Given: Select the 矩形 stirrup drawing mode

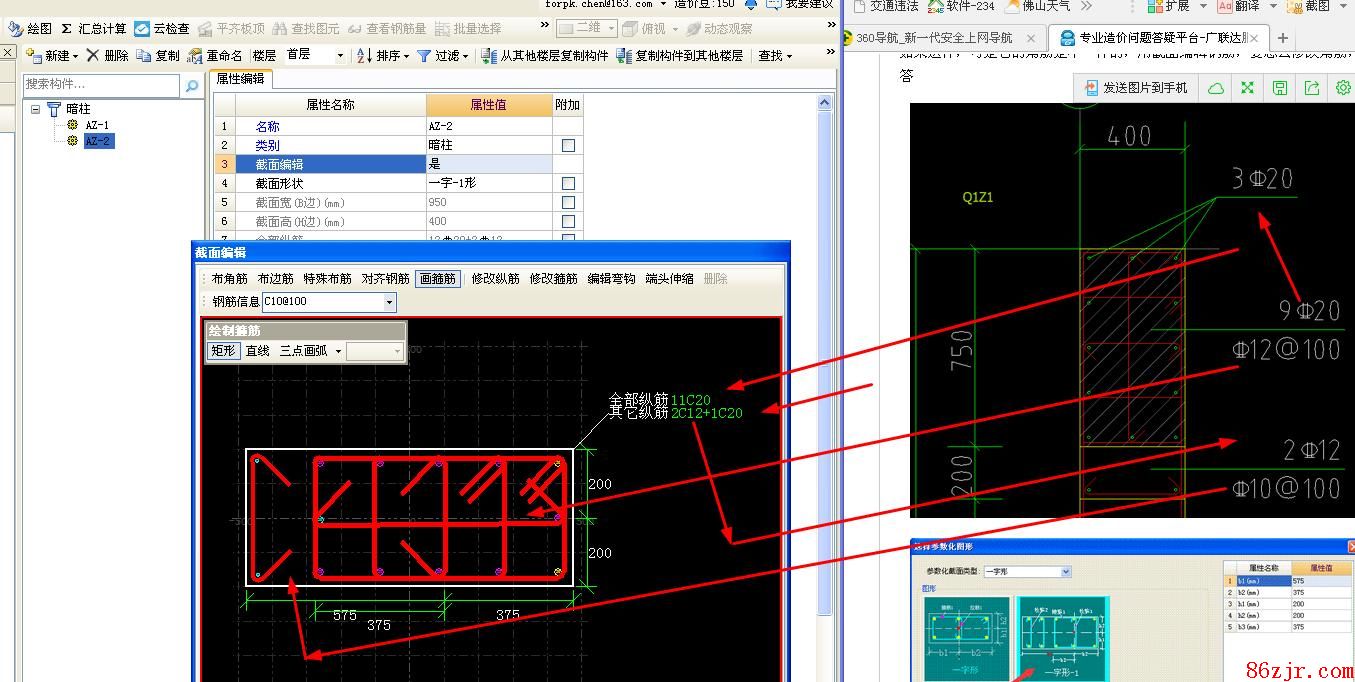Looking at the screenshot, I should pyautogui.click(x=222, y=351).
